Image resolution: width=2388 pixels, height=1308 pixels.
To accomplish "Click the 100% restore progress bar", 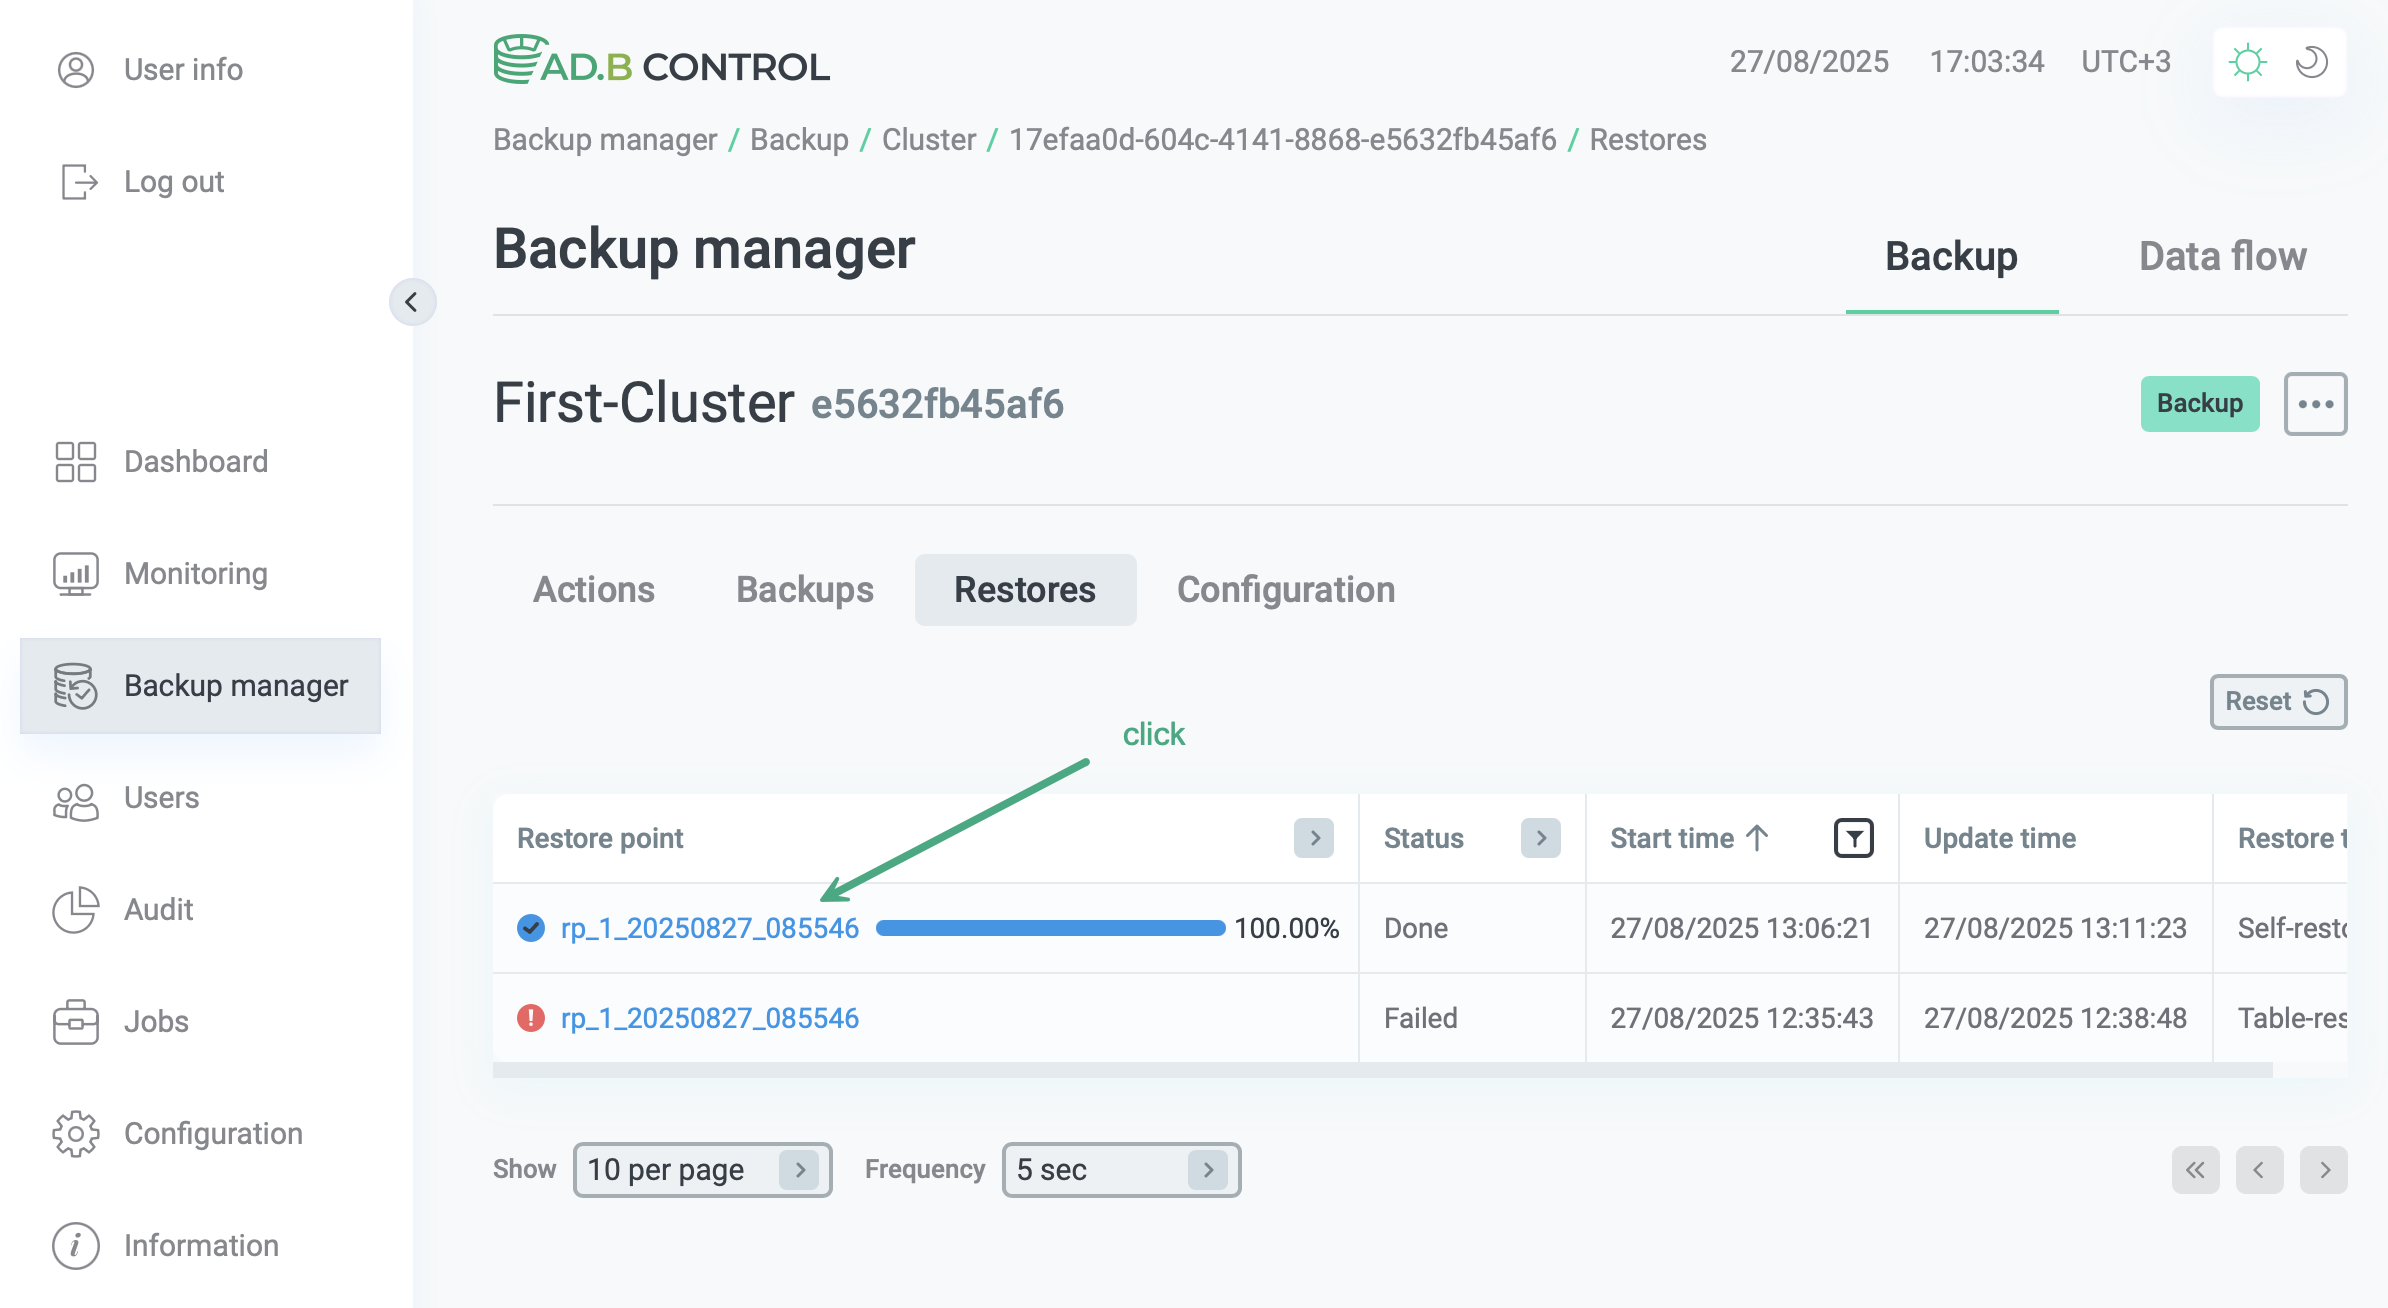I will click(x=1048, y=928).
